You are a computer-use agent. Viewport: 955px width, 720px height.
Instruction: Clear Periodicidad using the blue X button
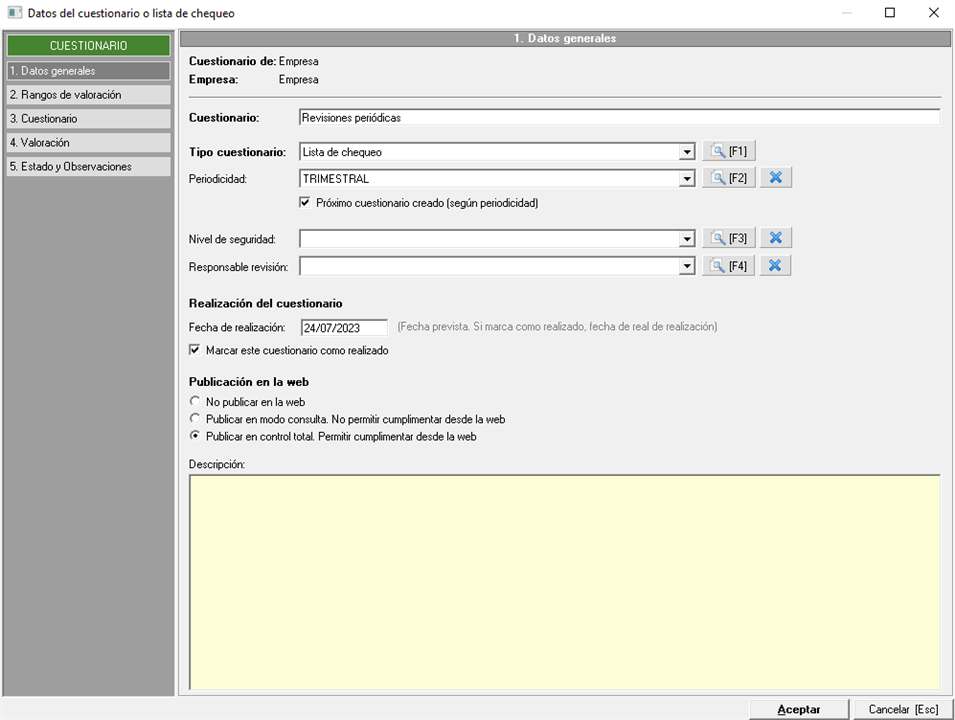(775, 179)
